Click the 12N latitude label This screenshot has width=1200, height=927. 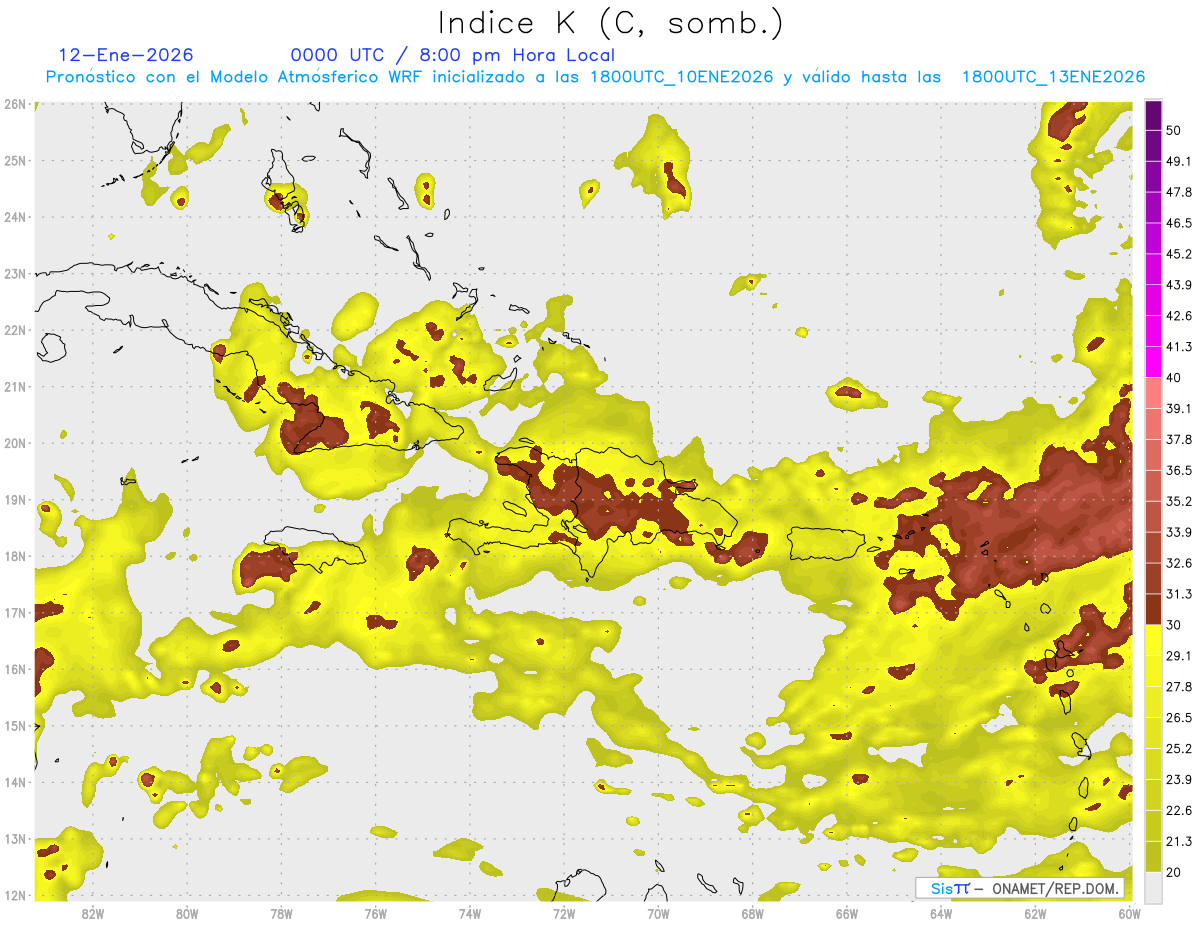pyautogui.click(x=14, y=895)
